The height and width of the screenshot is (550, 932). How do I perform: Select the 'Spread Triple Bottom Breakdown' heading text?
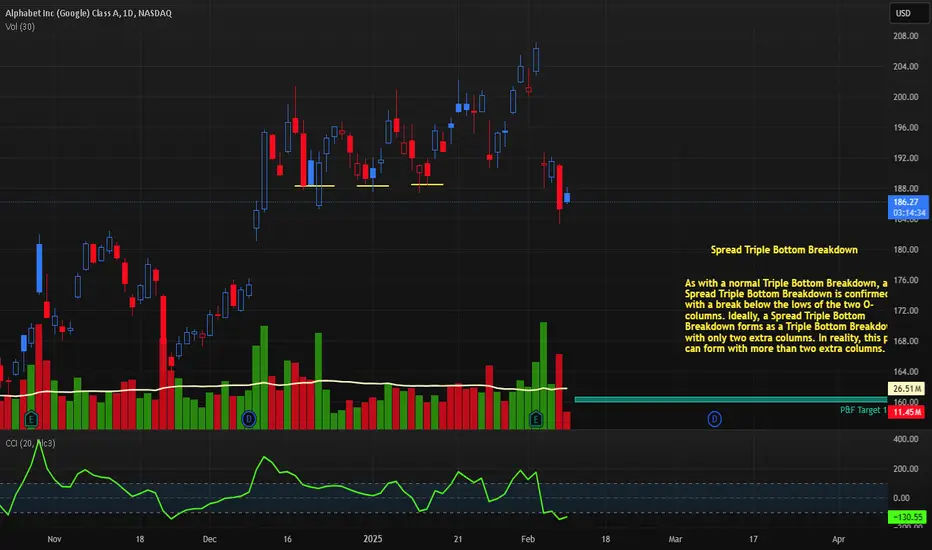coord(784,250)
